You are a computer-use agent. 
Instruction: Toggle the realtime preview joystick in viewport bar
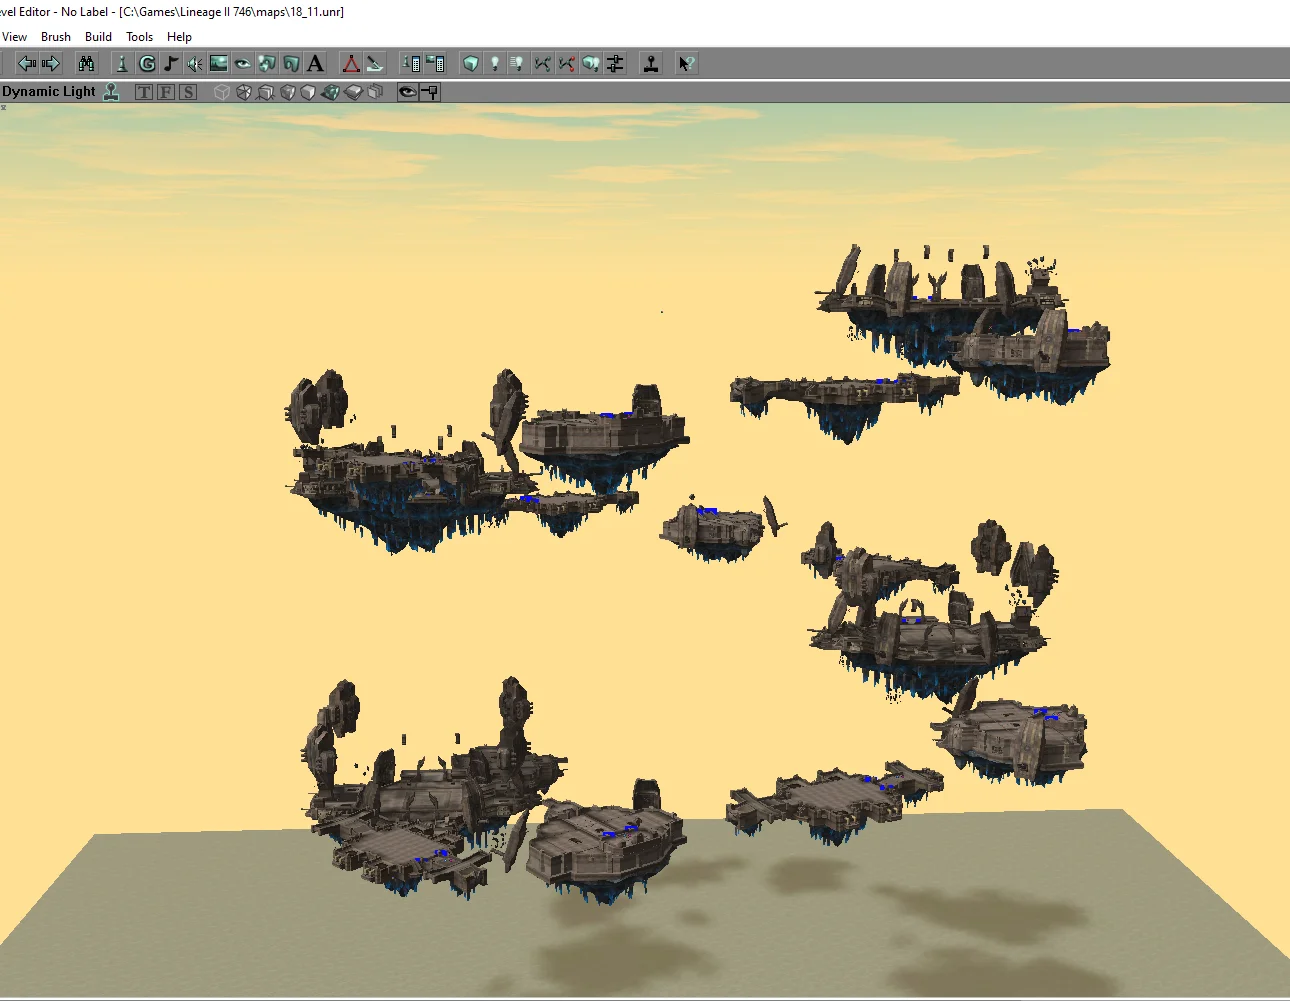click(x=112, y=92)
